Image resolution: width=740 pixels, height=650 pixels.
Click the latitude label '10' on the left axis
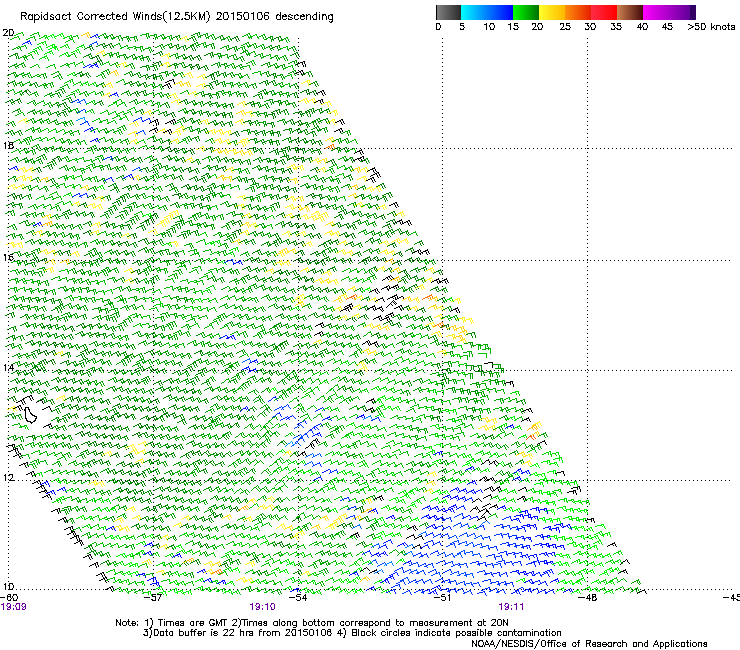[8, 586]
